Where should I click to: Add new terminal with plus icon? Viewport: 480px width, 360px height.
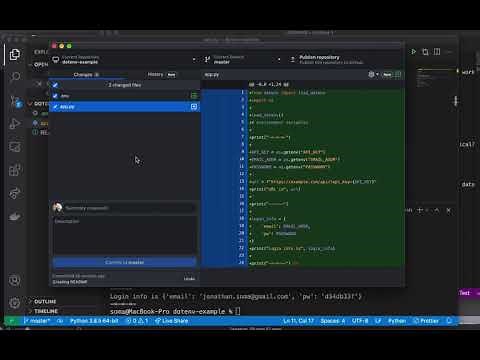420,210
